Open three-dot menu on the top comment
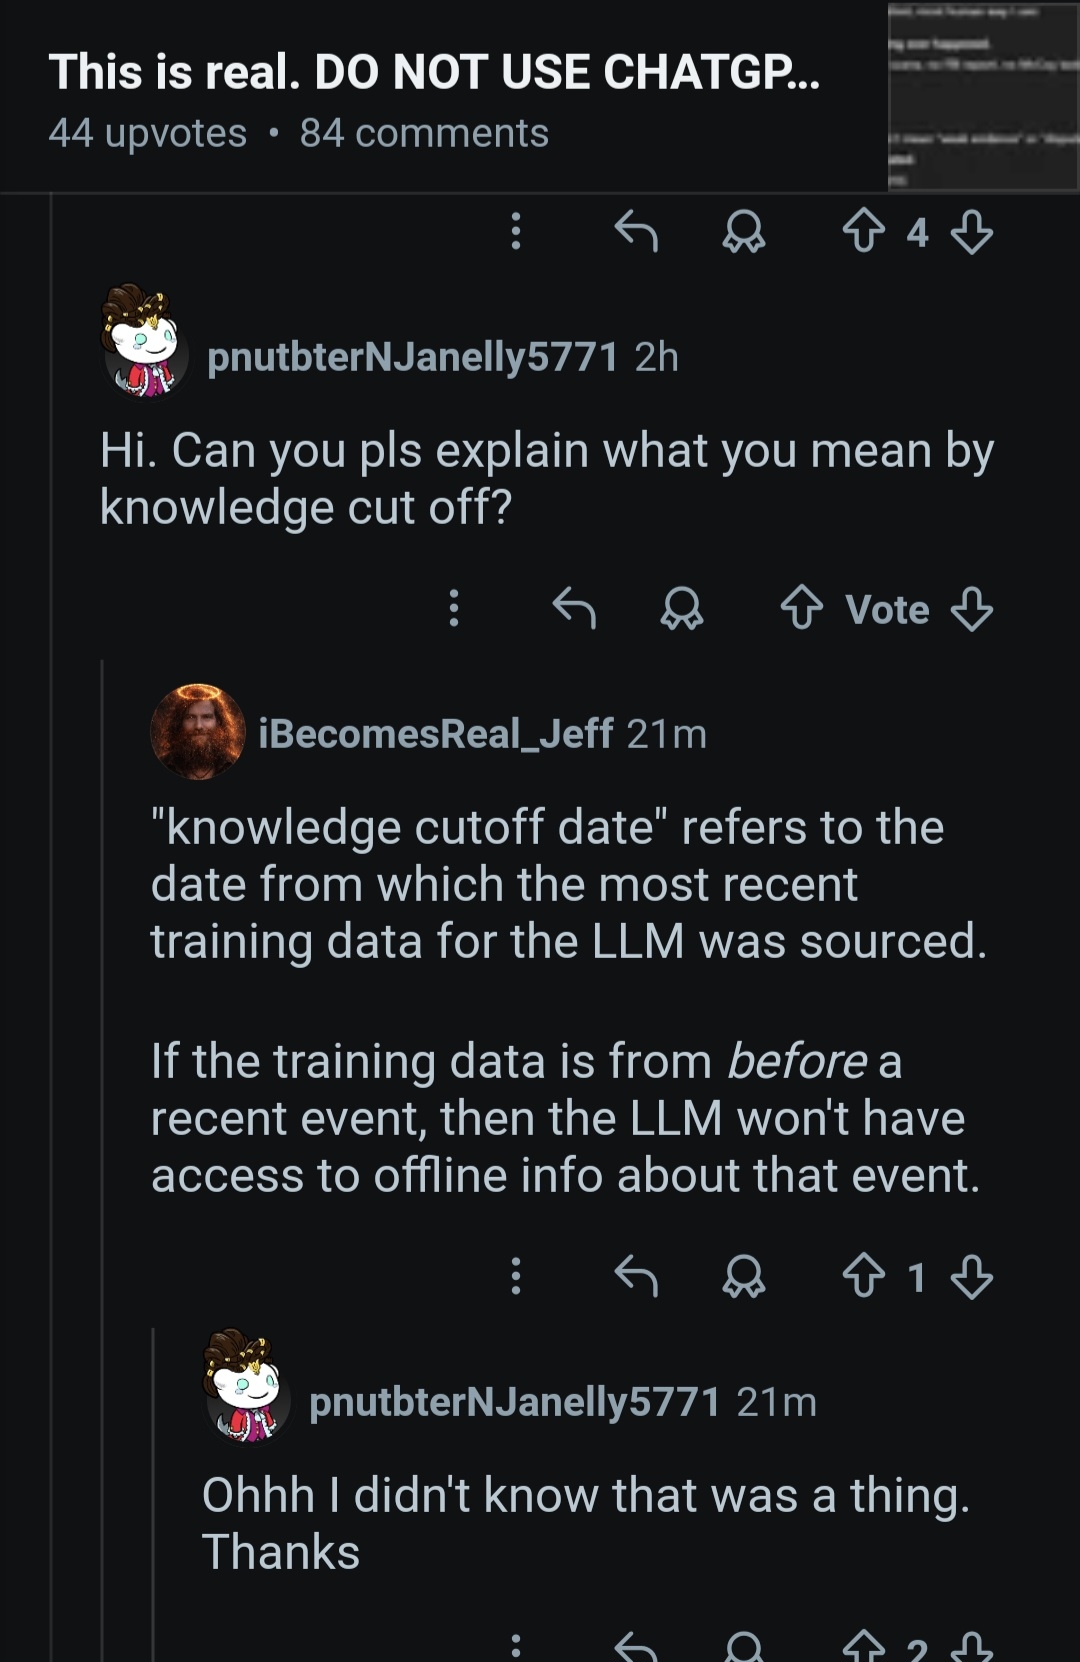1080x1662 pixels. click(x=516, y=232)
